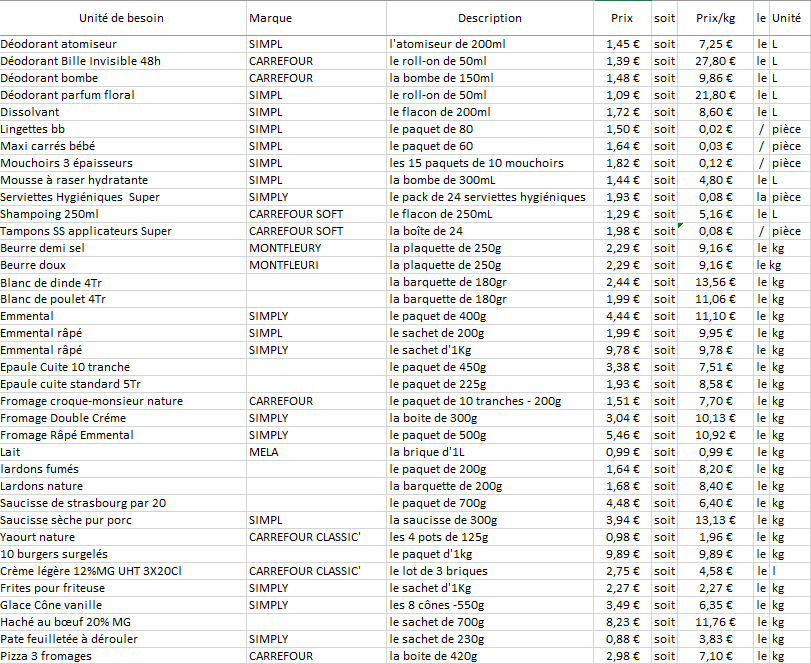
Task: Click the 'lardons fumés' cell
Action: tap(123, 470)
